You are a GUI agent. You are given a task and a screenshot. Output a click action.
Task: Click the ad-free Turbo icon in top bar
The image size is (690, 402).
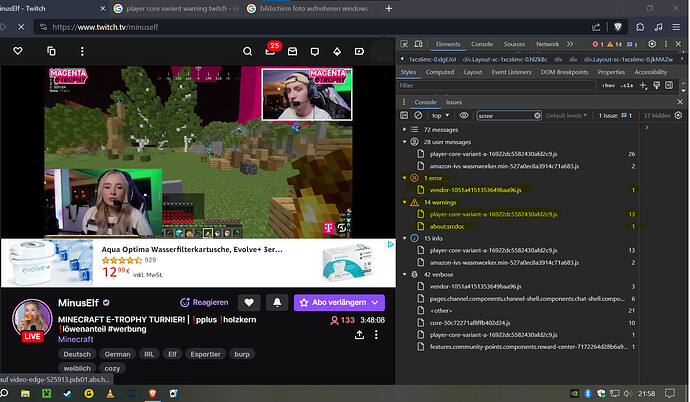click(359, 51)
